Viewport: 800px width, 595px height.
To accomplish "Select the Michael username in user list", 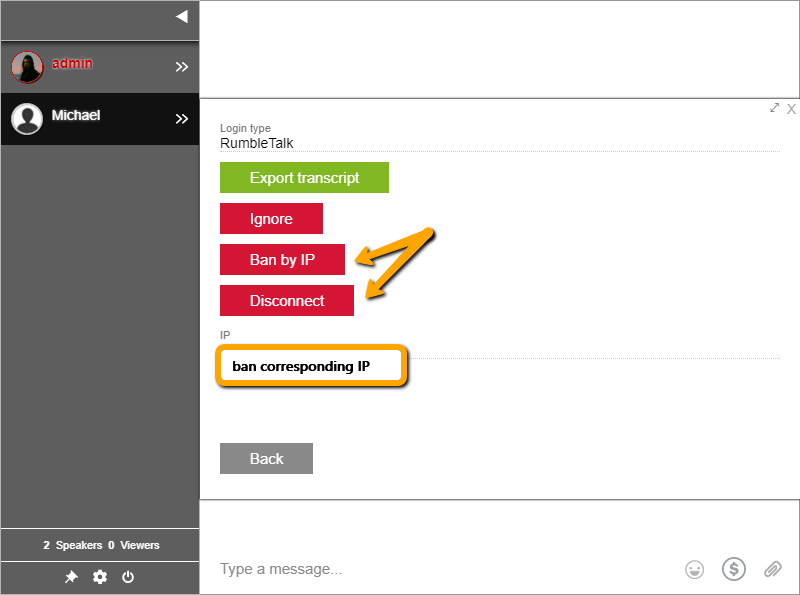I will click(76, 116).
